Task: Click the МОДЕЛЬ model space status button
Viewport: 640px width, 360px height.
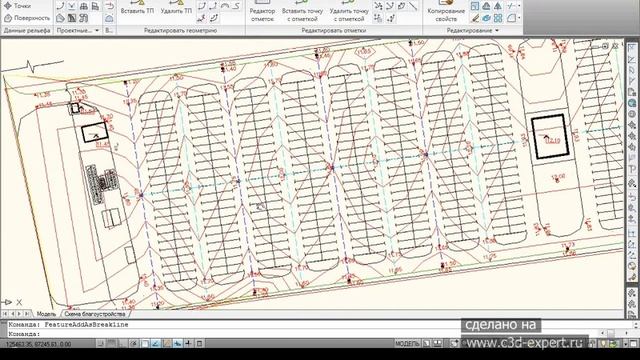Action: click(x=407, y=344)
